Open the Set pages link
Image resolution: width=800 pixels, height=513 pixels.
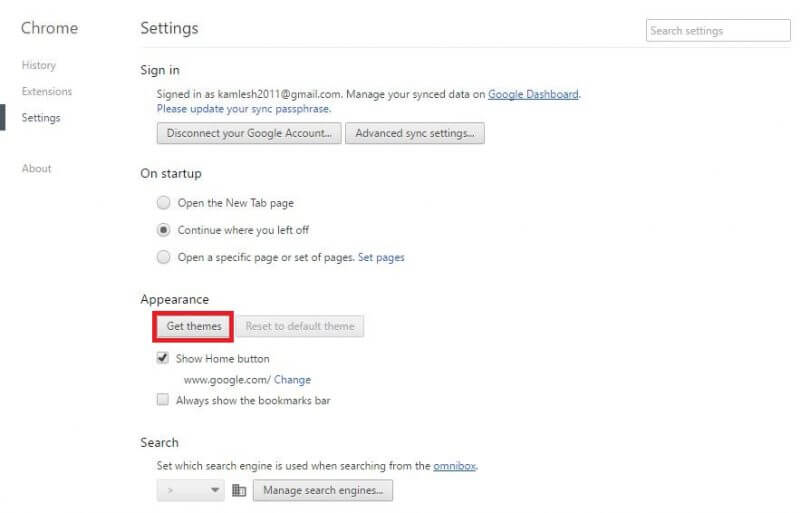(x=381, y=257)
